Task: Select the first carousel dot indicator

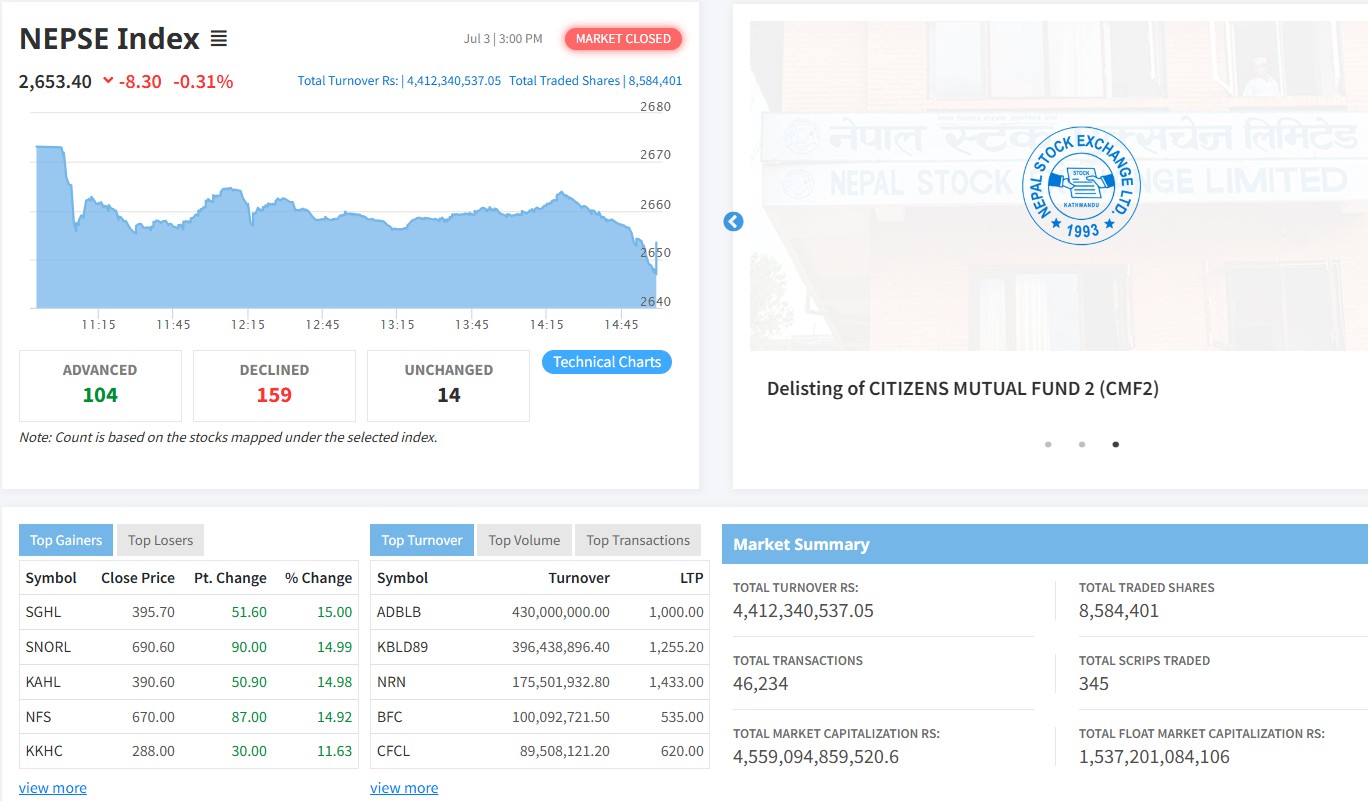Action: click(x=1048, y=444)
